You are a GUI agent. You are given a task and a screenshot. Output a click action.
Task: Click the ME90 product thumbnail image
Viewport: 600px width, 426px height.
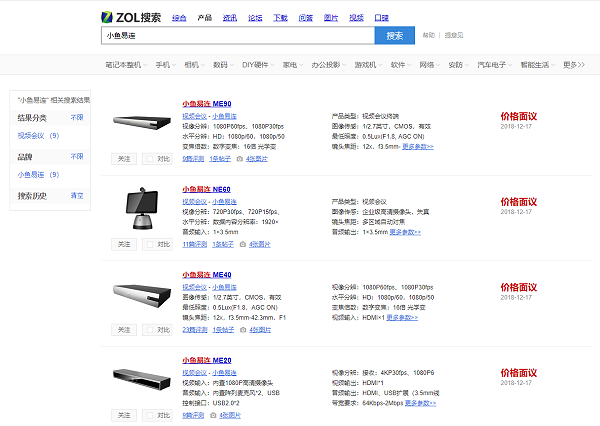click(x=142, y=122)
